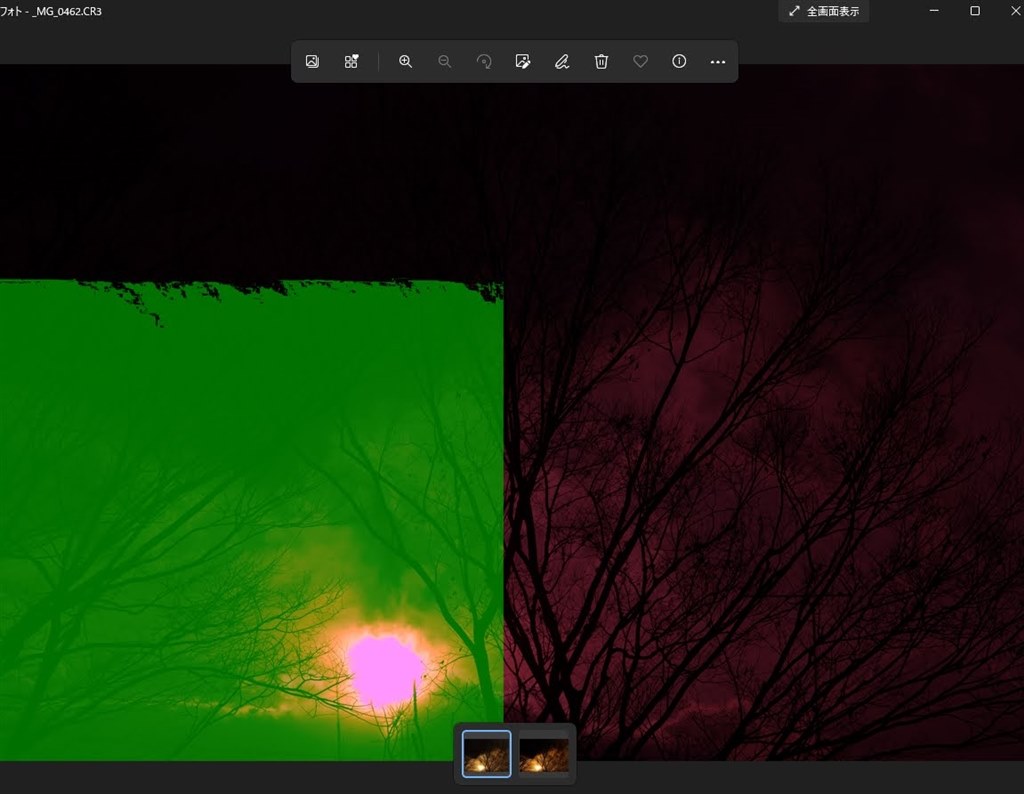
Task: Open the all photos collection icon
Action: tap(351, 62)
